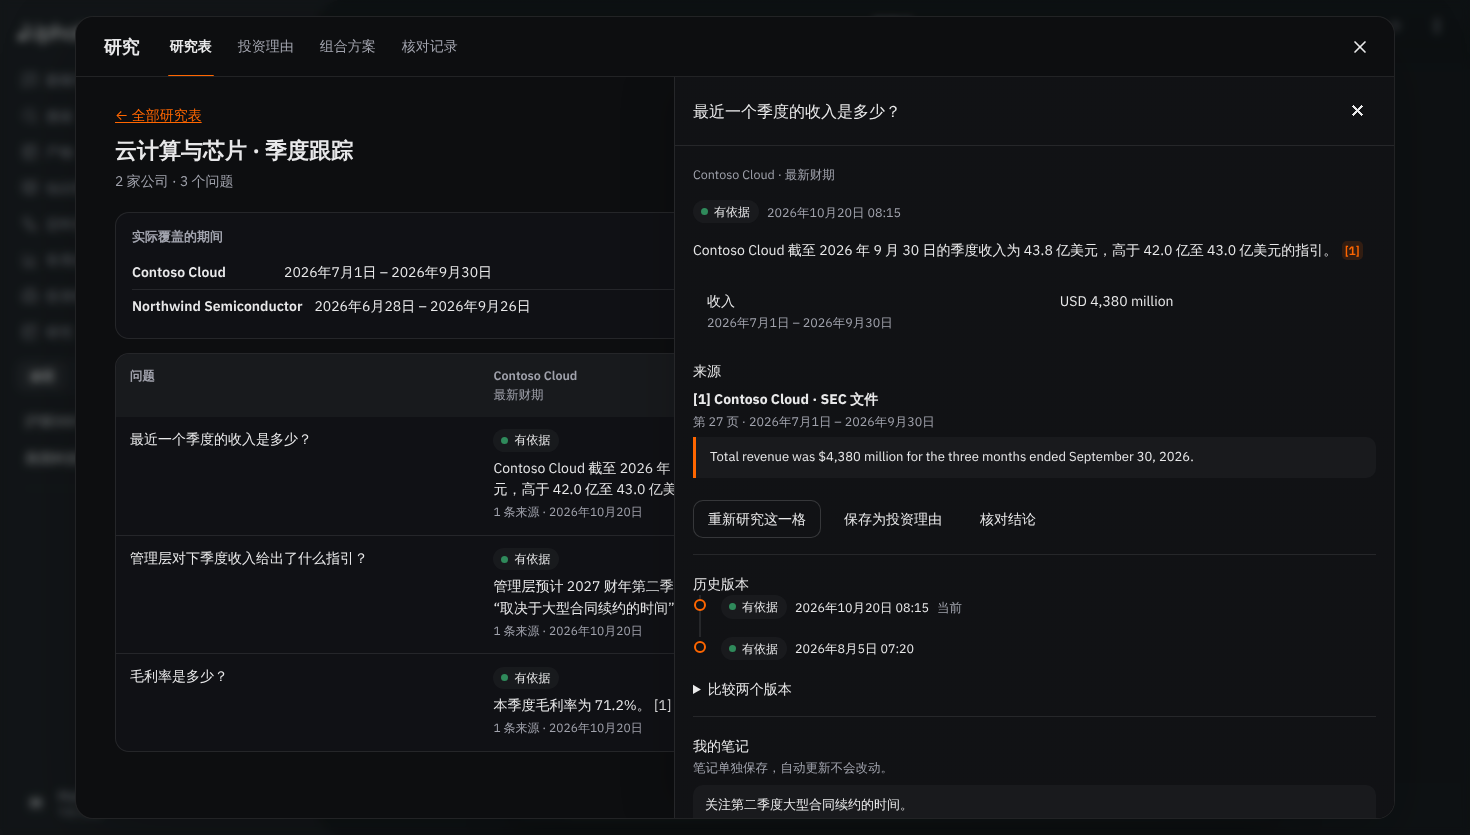Click the 有依据 badge in the 毛利率 row

click(526, 678)
